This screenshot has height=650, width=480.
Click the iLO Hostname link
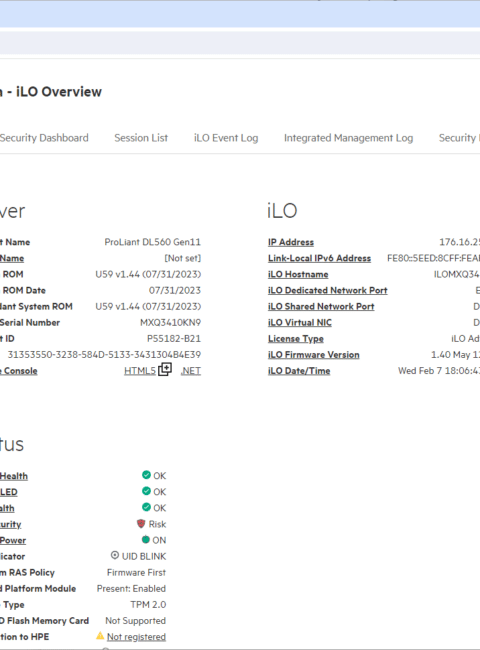tap(298, 274)
